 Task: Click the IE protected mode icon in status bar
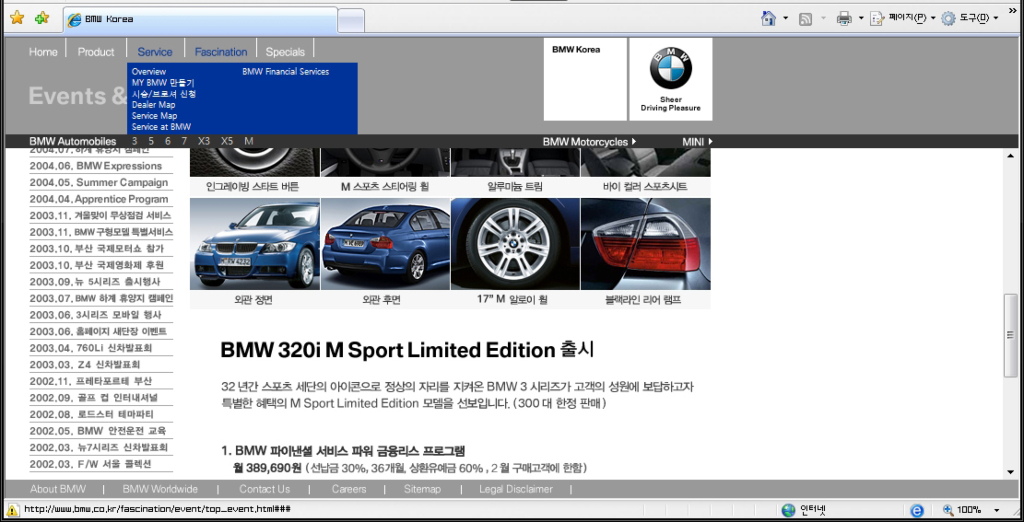click(917, 510)
